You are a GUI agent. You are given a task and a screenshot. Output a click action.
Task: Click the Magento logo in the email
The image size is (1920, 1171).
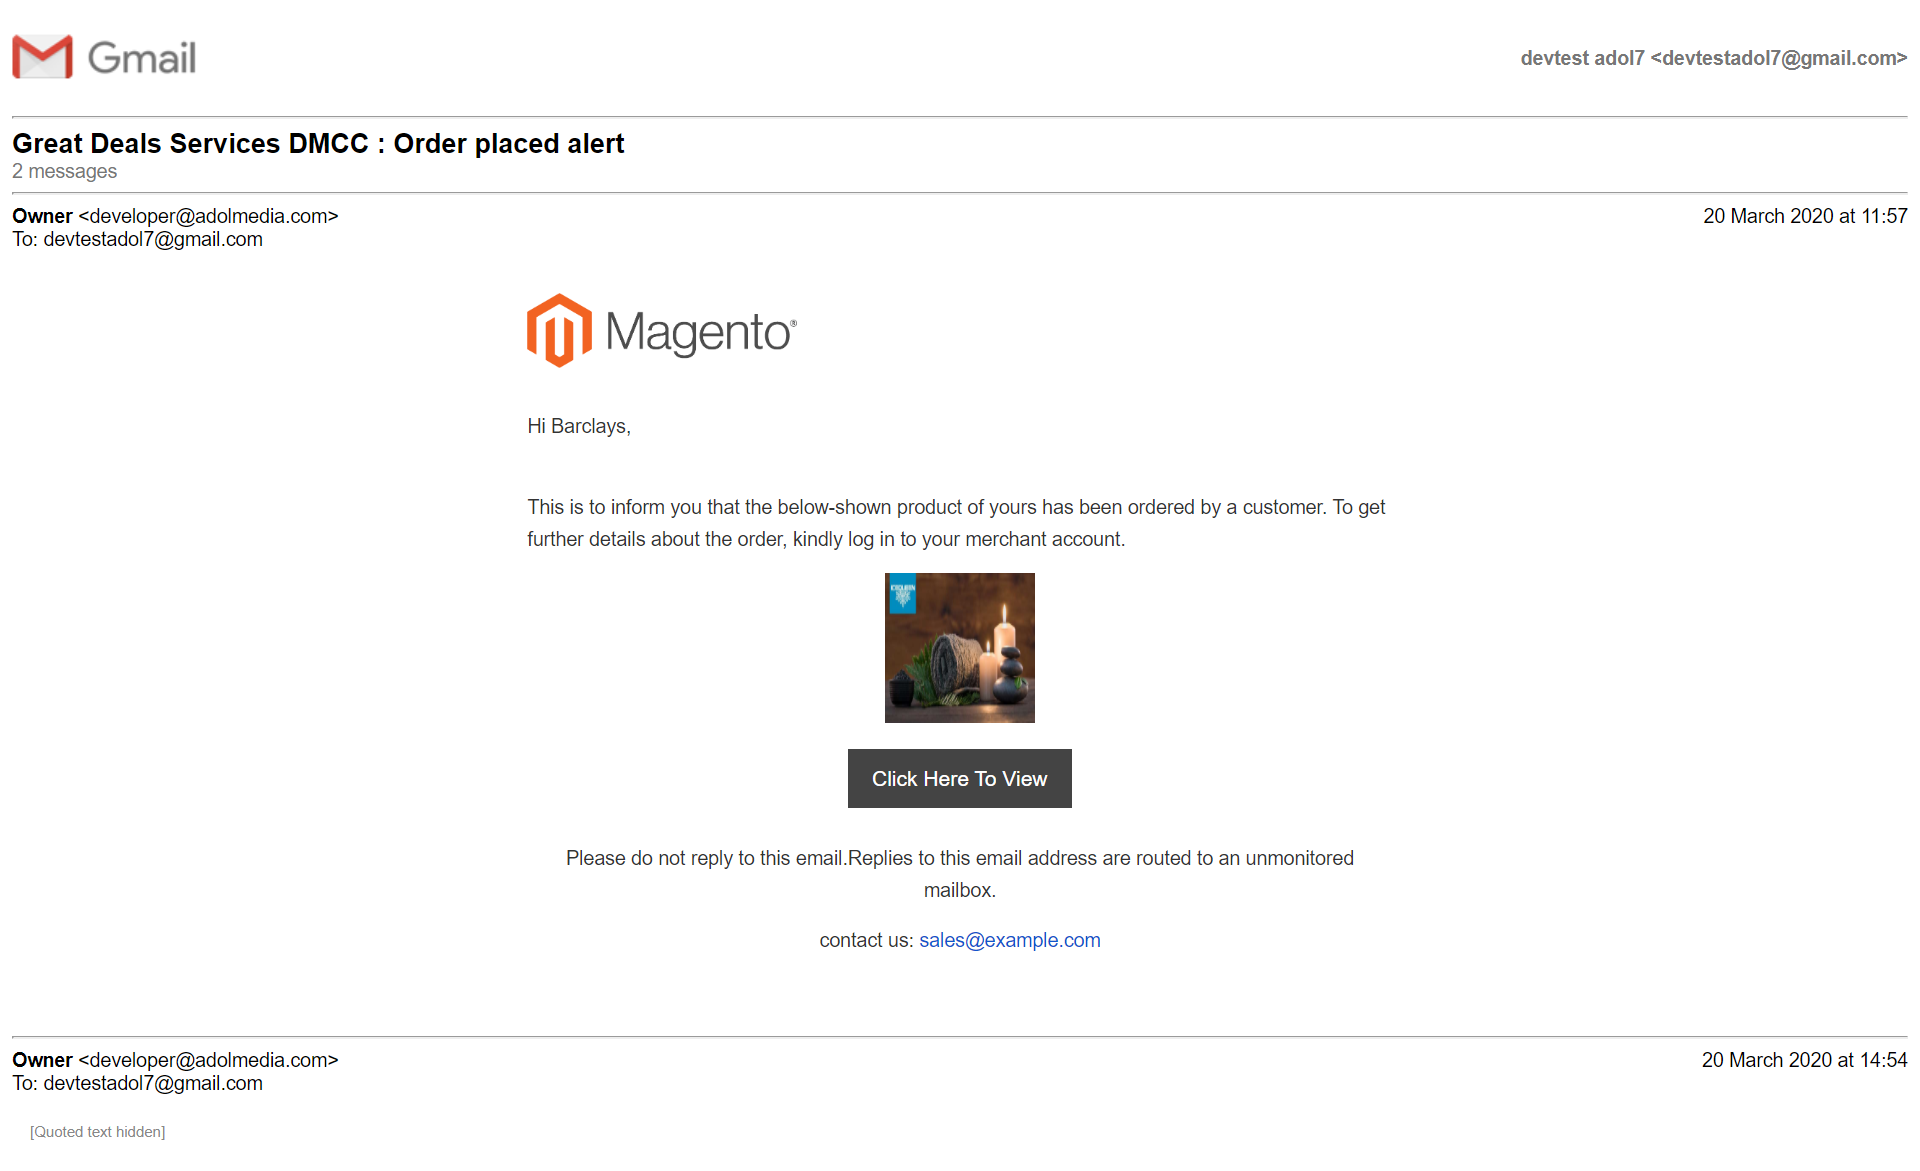point(662,331)
